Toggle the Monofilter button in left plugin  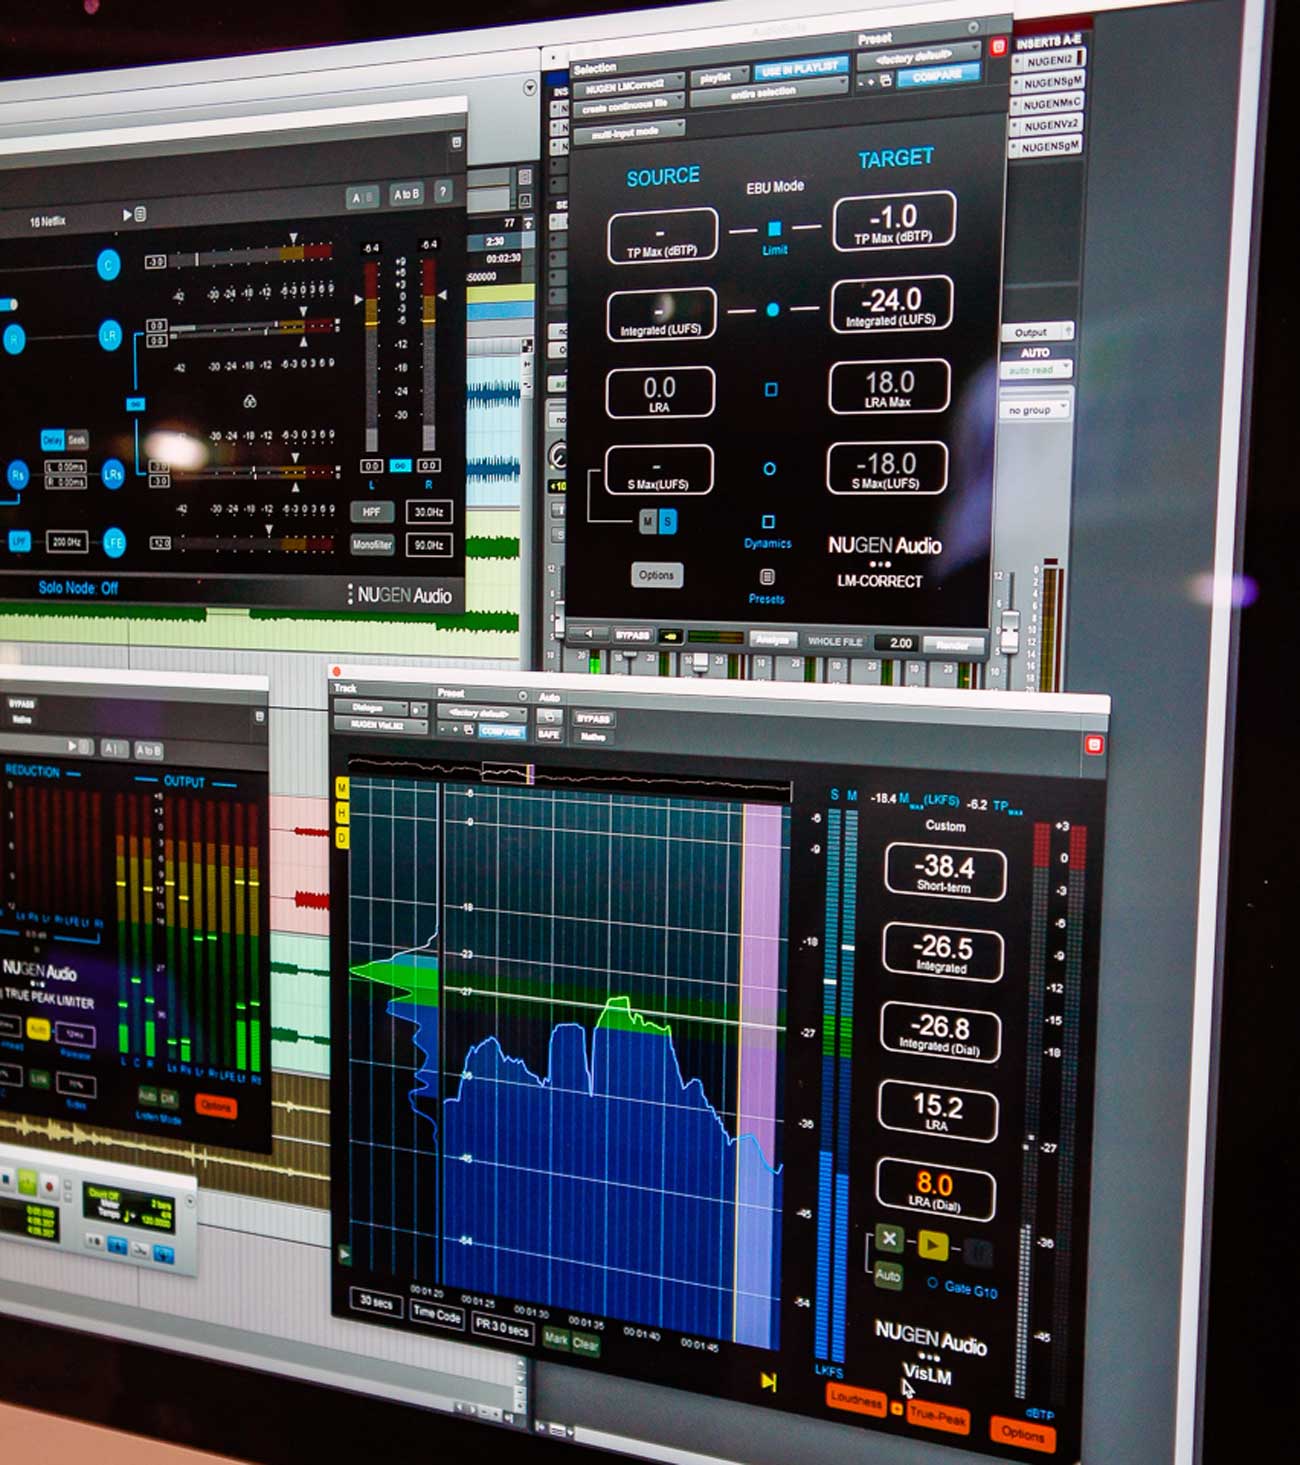[x=371, y=545]
